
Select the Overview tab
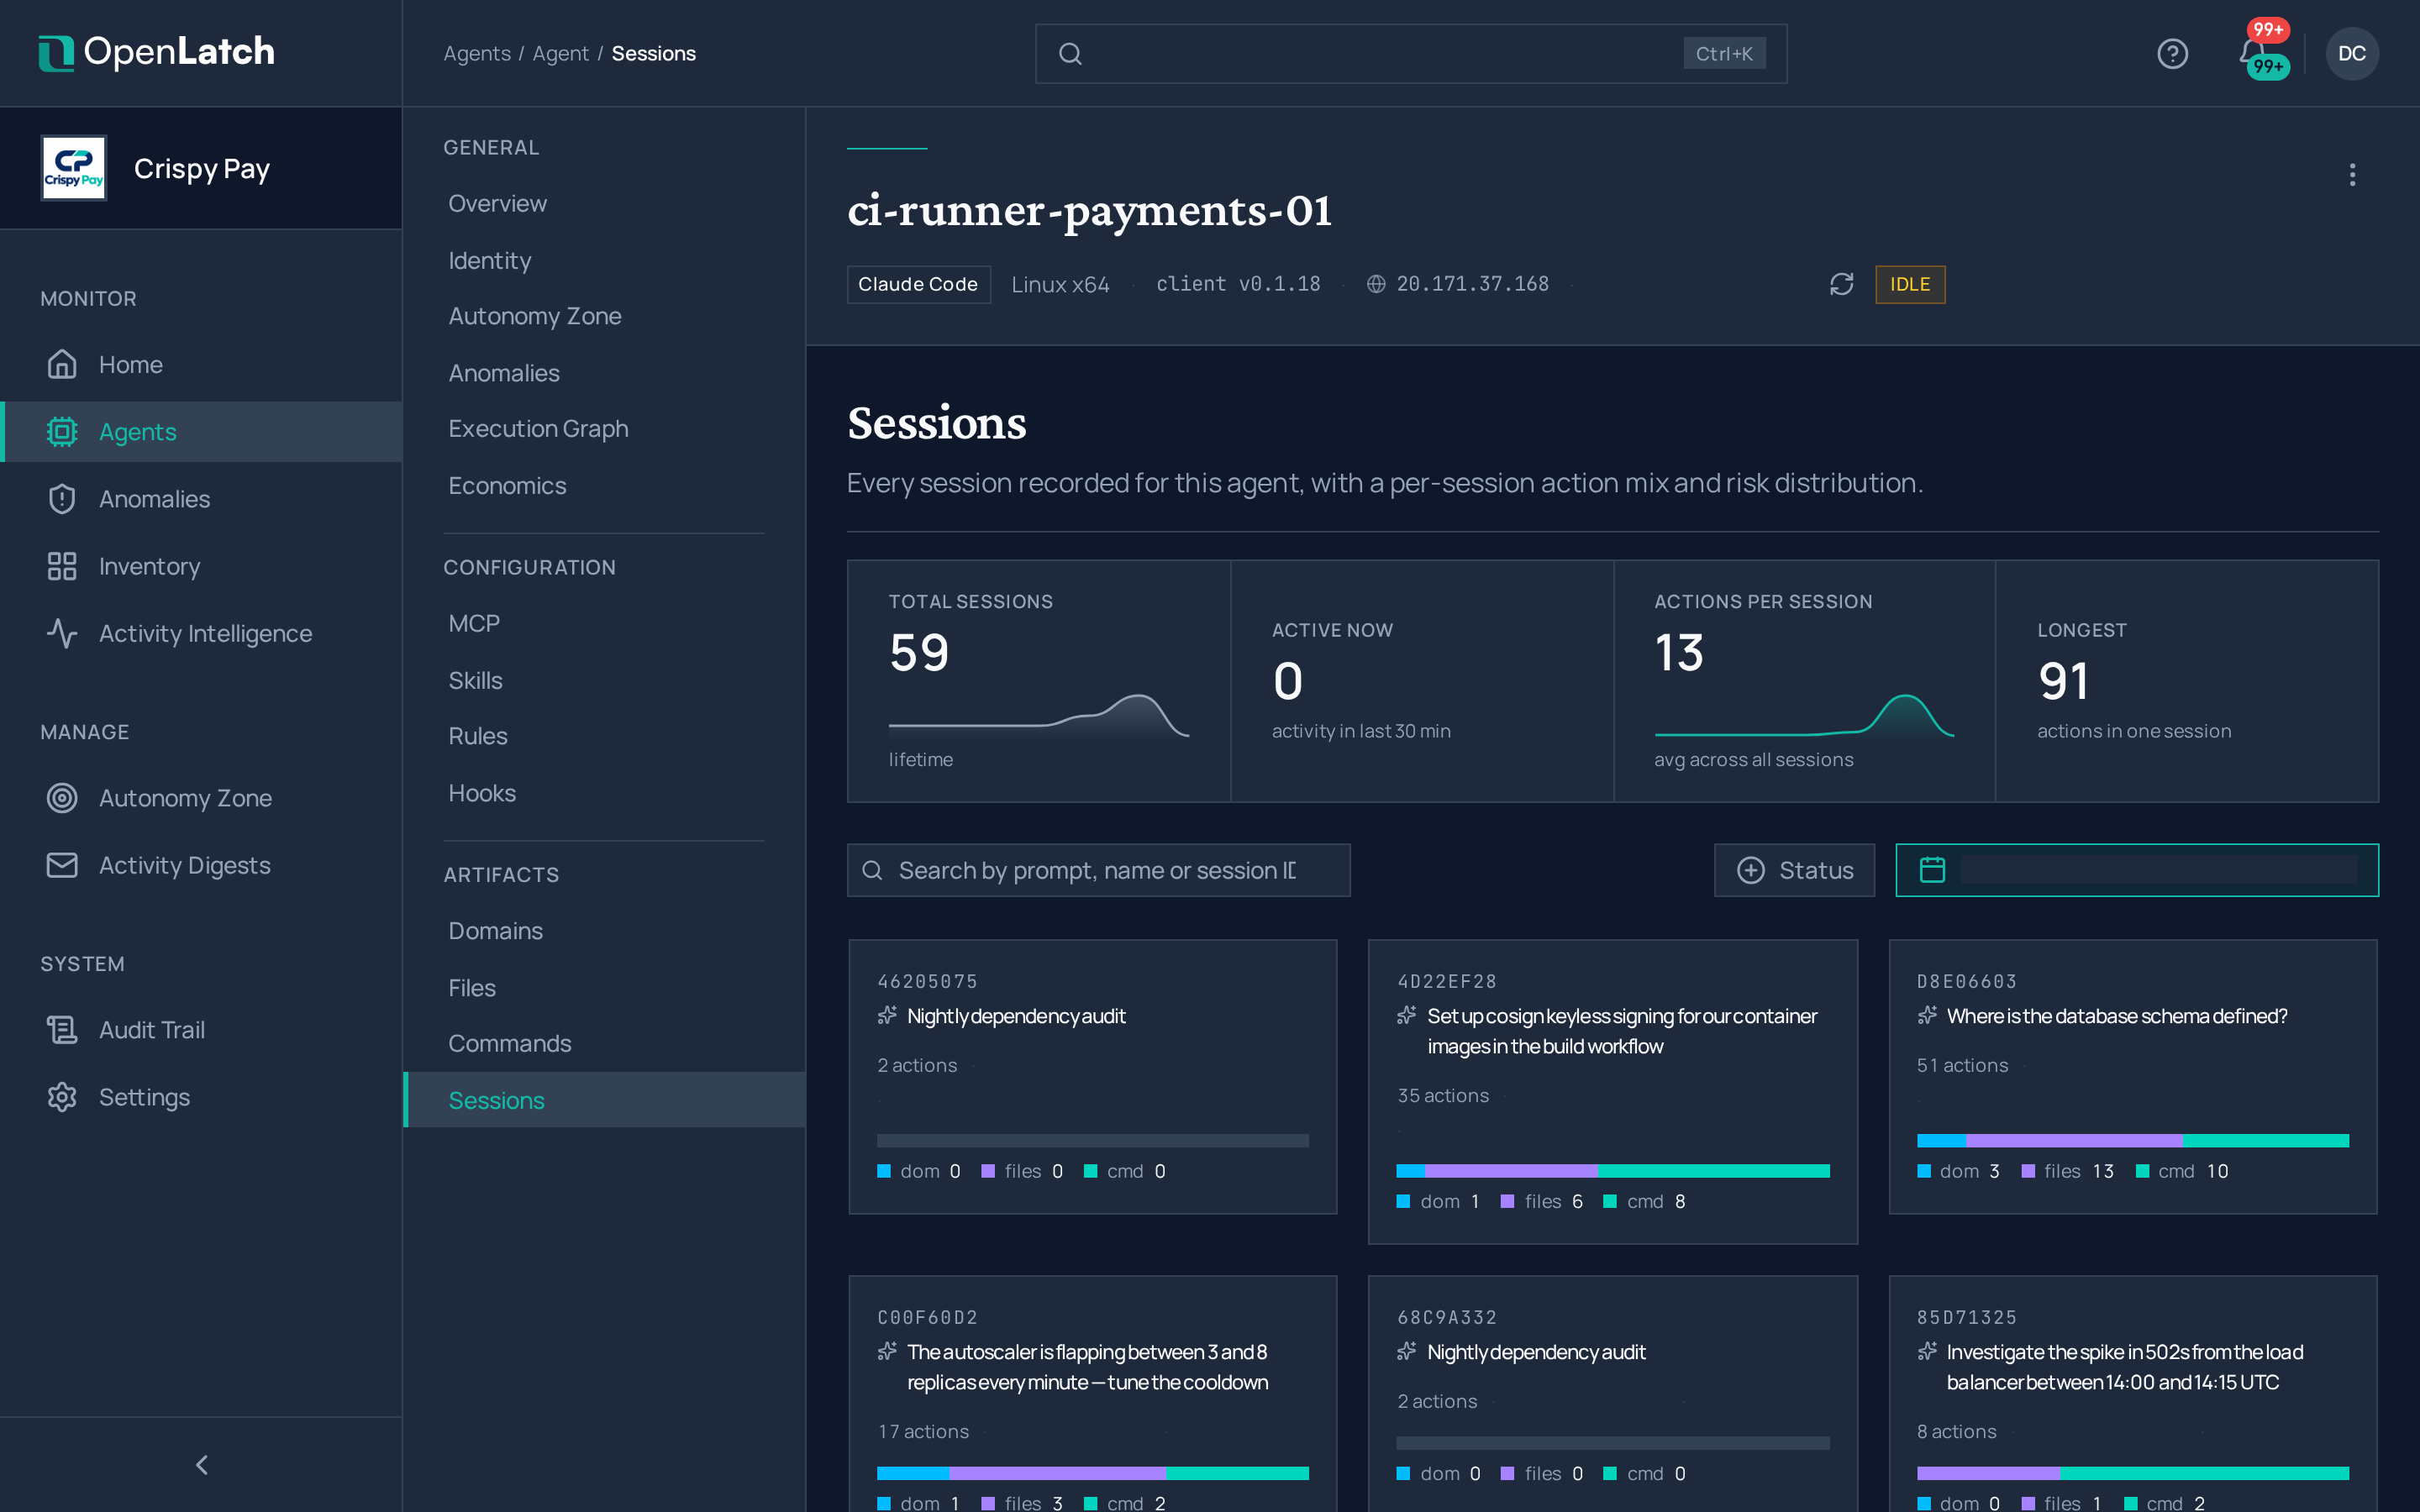[x=604, y=204]
